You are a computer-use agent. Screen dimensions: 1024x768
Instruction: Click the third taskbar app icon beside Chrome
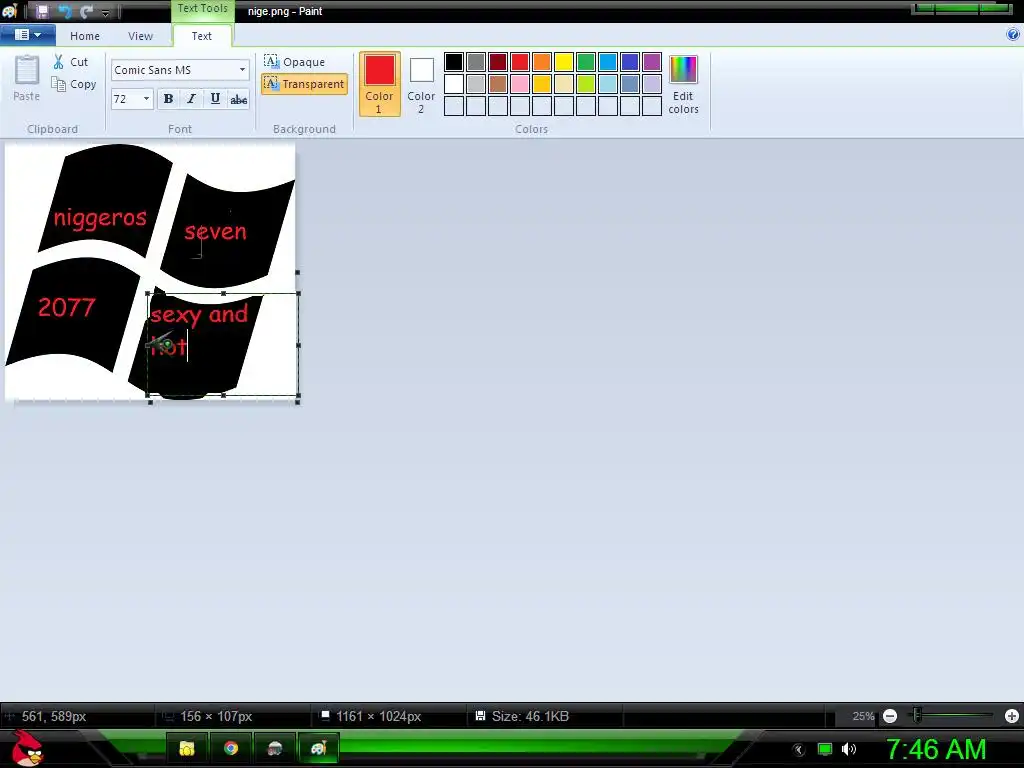274,748
